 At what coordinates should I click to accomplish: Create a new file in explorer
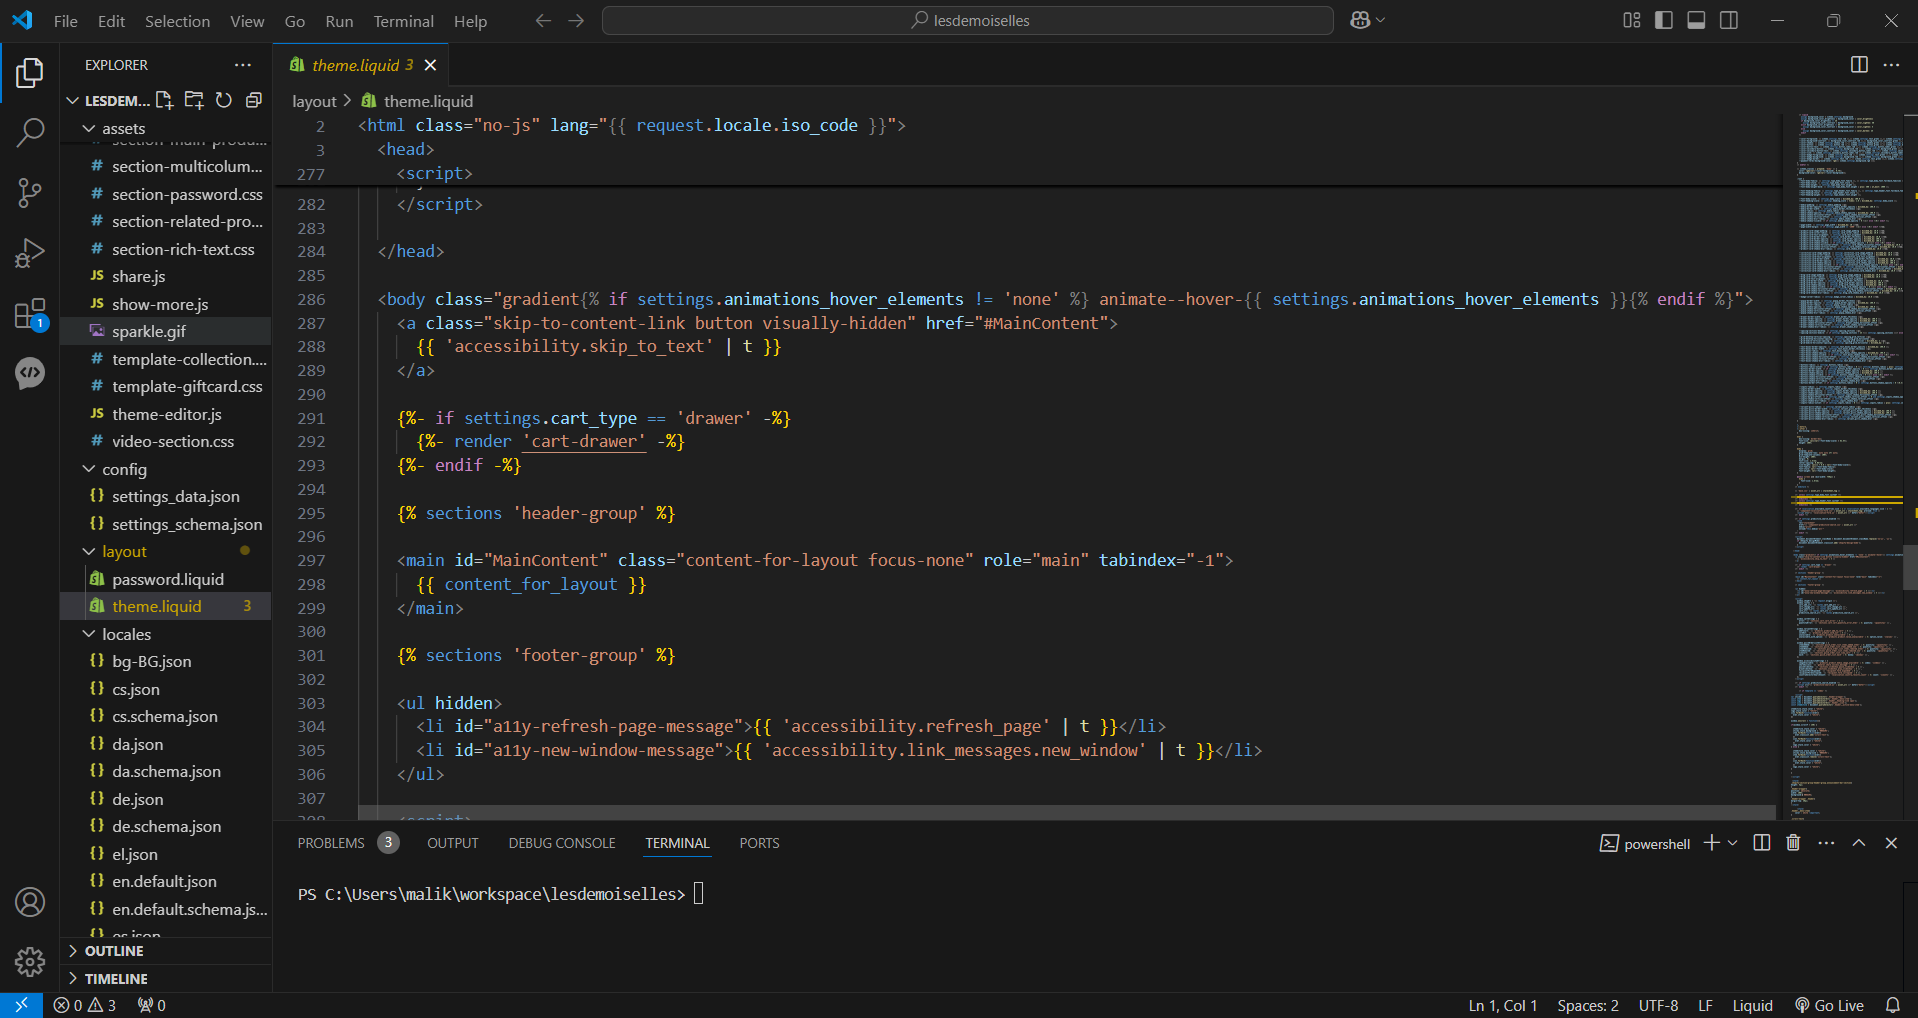click(x=165, y=100)
